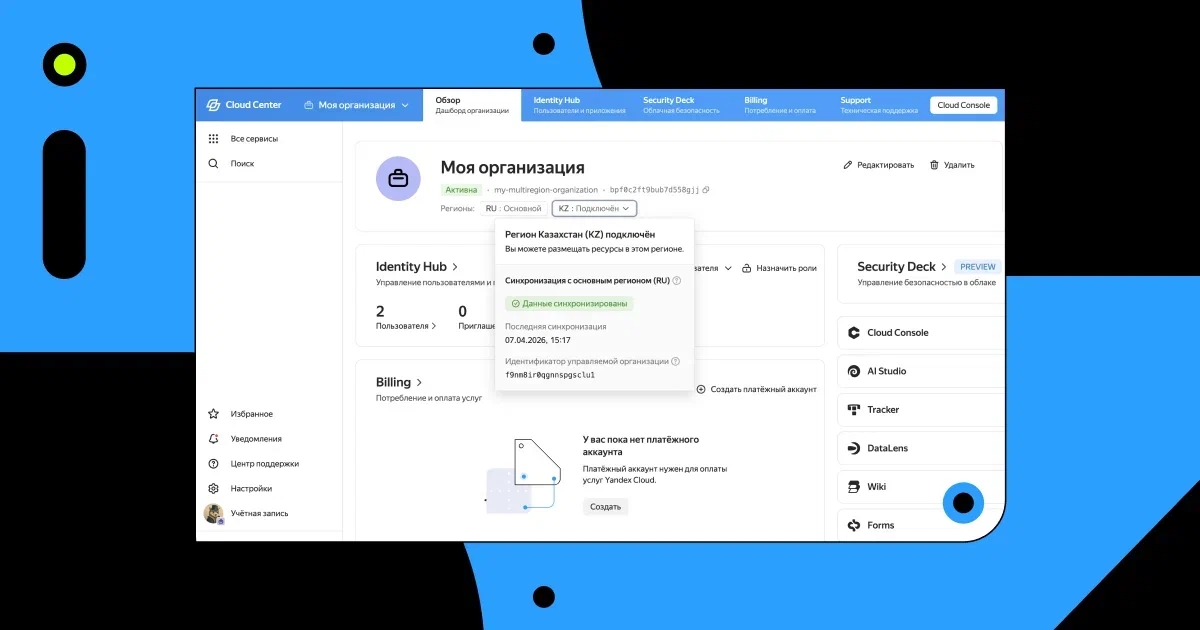Click the Cloud Center logo

pyautogui.click(x=245, y=104)
